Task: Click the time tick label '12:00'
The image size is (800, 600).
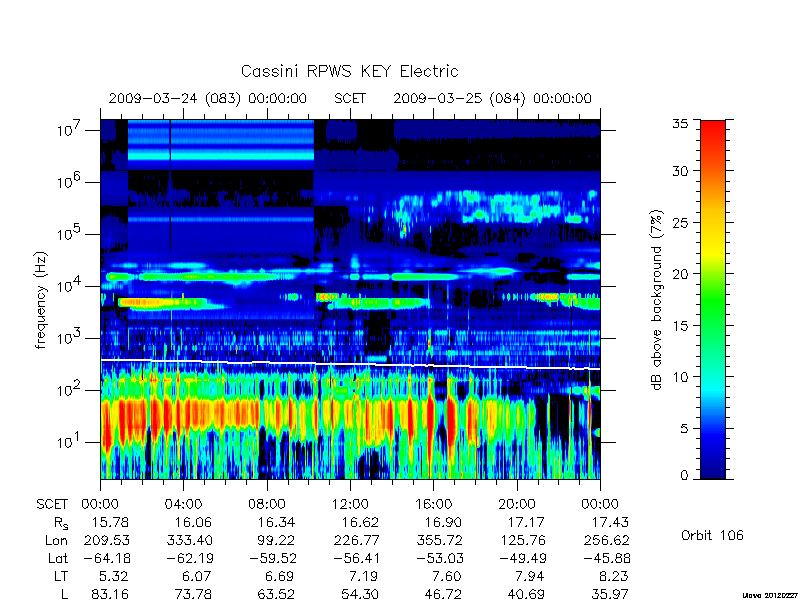Action: (x=350, y=505)
